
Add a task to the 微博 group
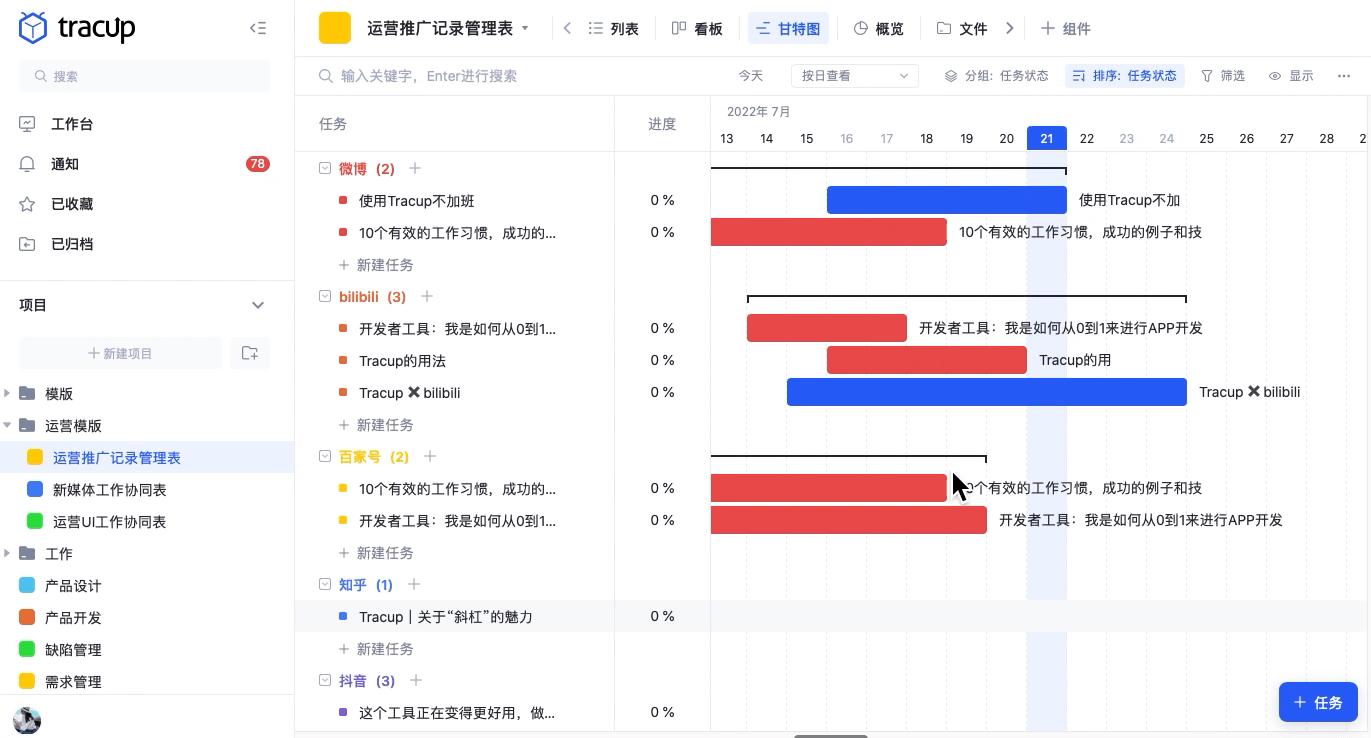(x=415, y=169)
